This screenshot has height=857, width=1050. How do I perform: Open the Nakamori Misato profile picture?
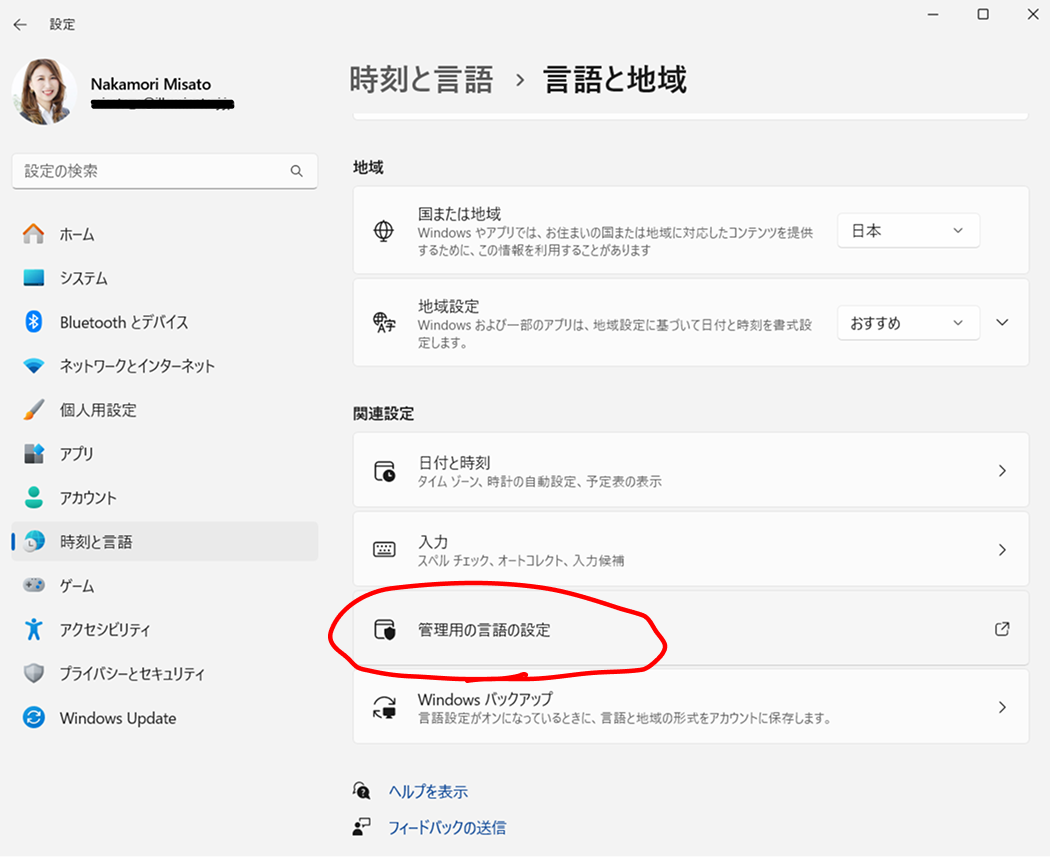44,92
